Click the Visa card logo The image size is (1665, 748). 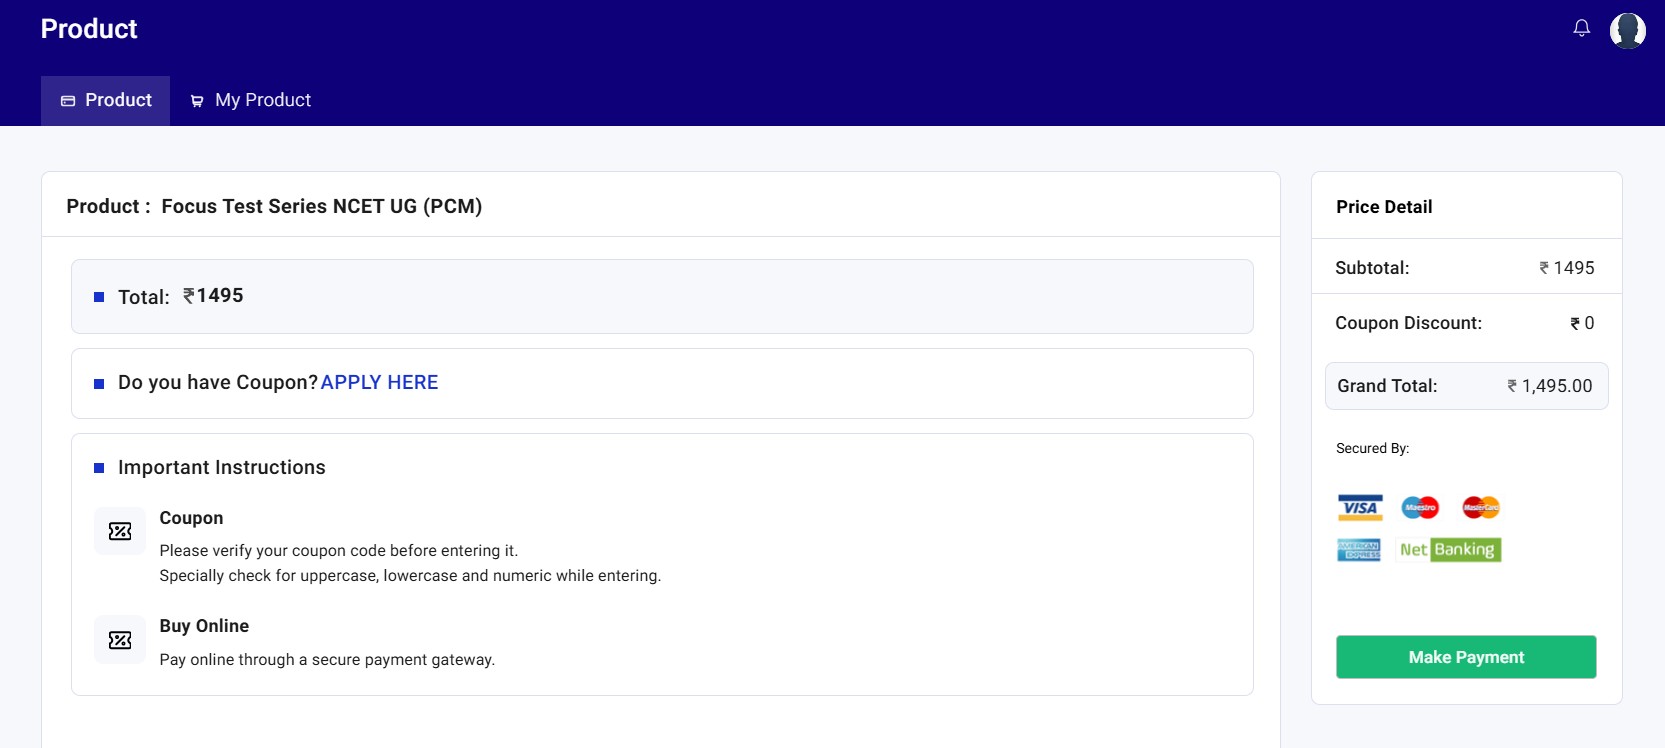1359,507
